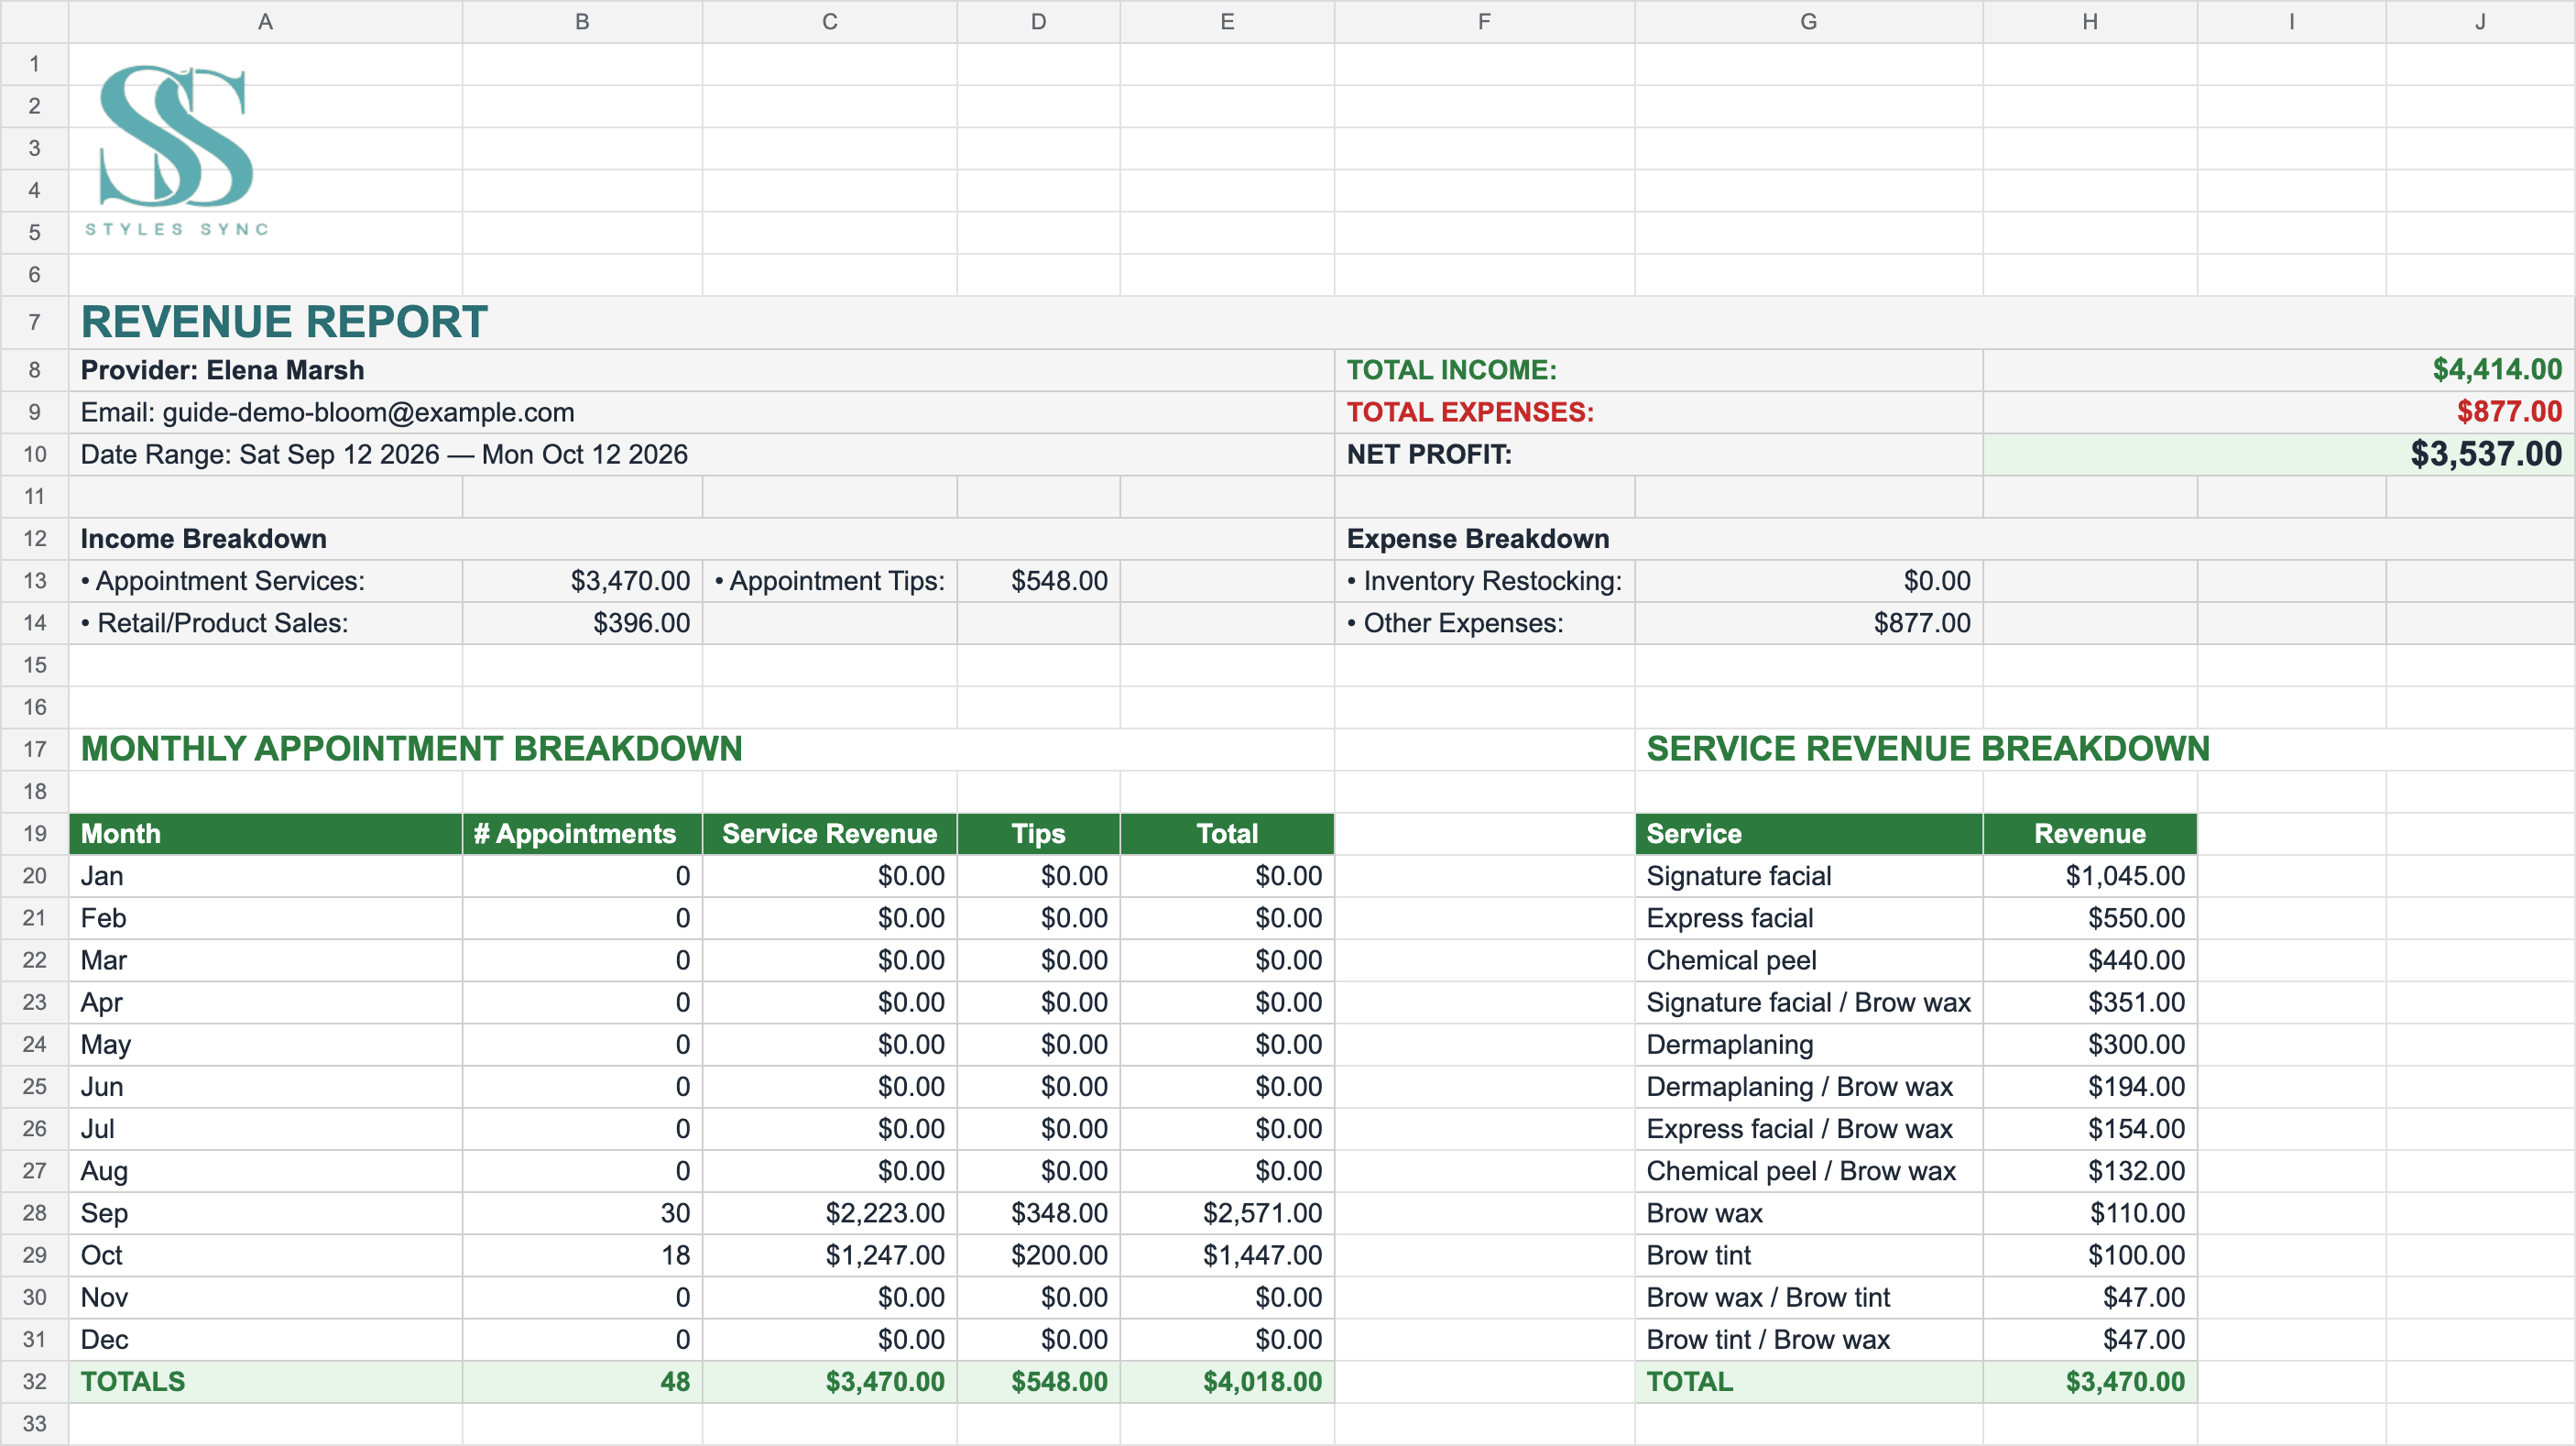Select the Signature facial revenue $1,045.00
2576x1446 pixels.
(x=2090, y=876)
